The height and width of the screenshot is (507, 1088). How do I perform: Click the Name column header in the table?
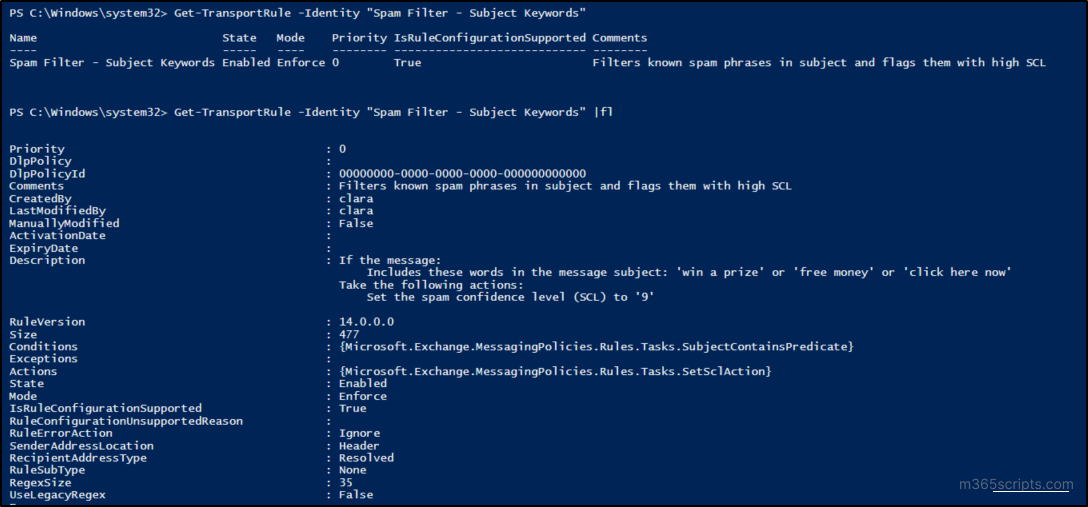pos(23,38)
